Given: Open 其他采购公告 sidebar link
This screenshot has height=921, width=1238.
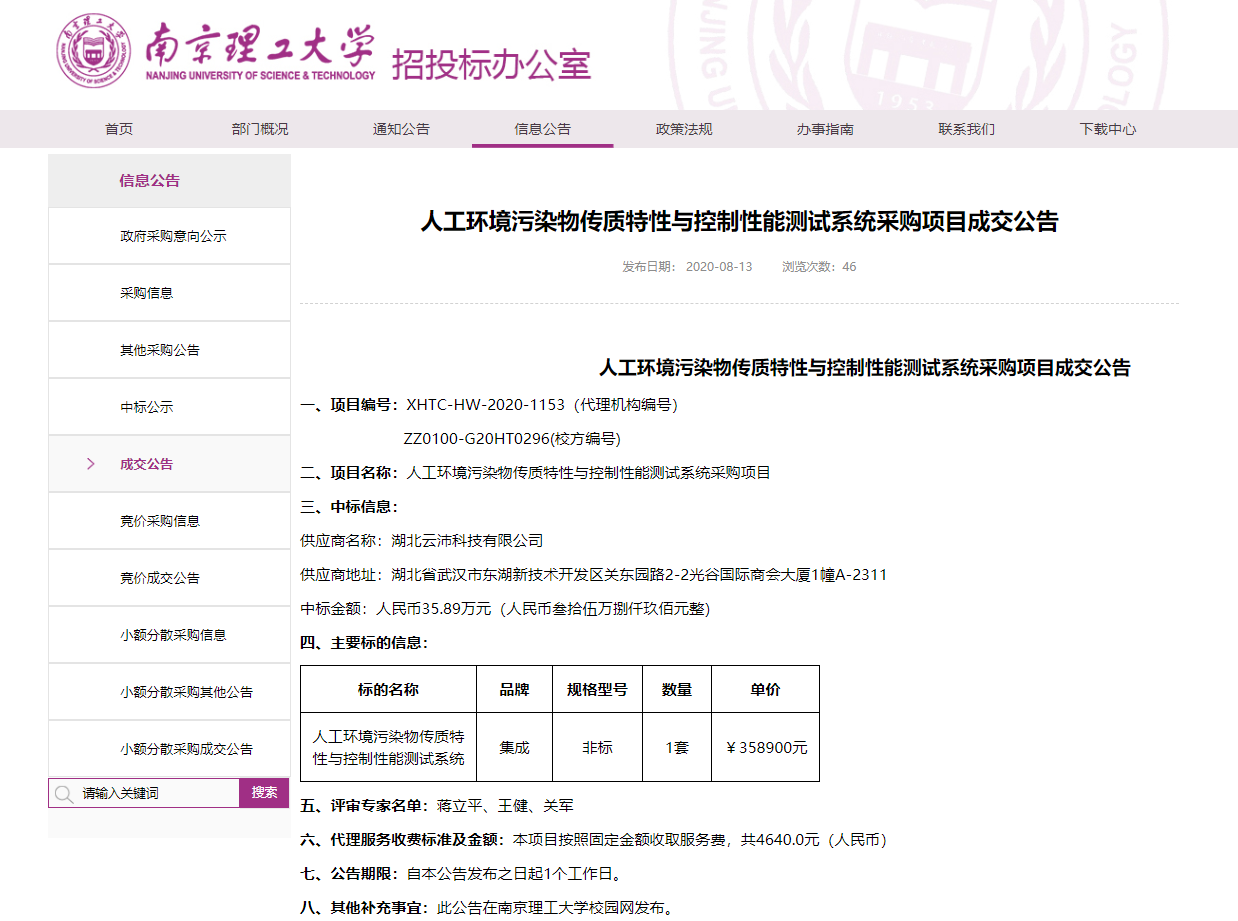Looking at the screenshot, I should pos(160,350).
